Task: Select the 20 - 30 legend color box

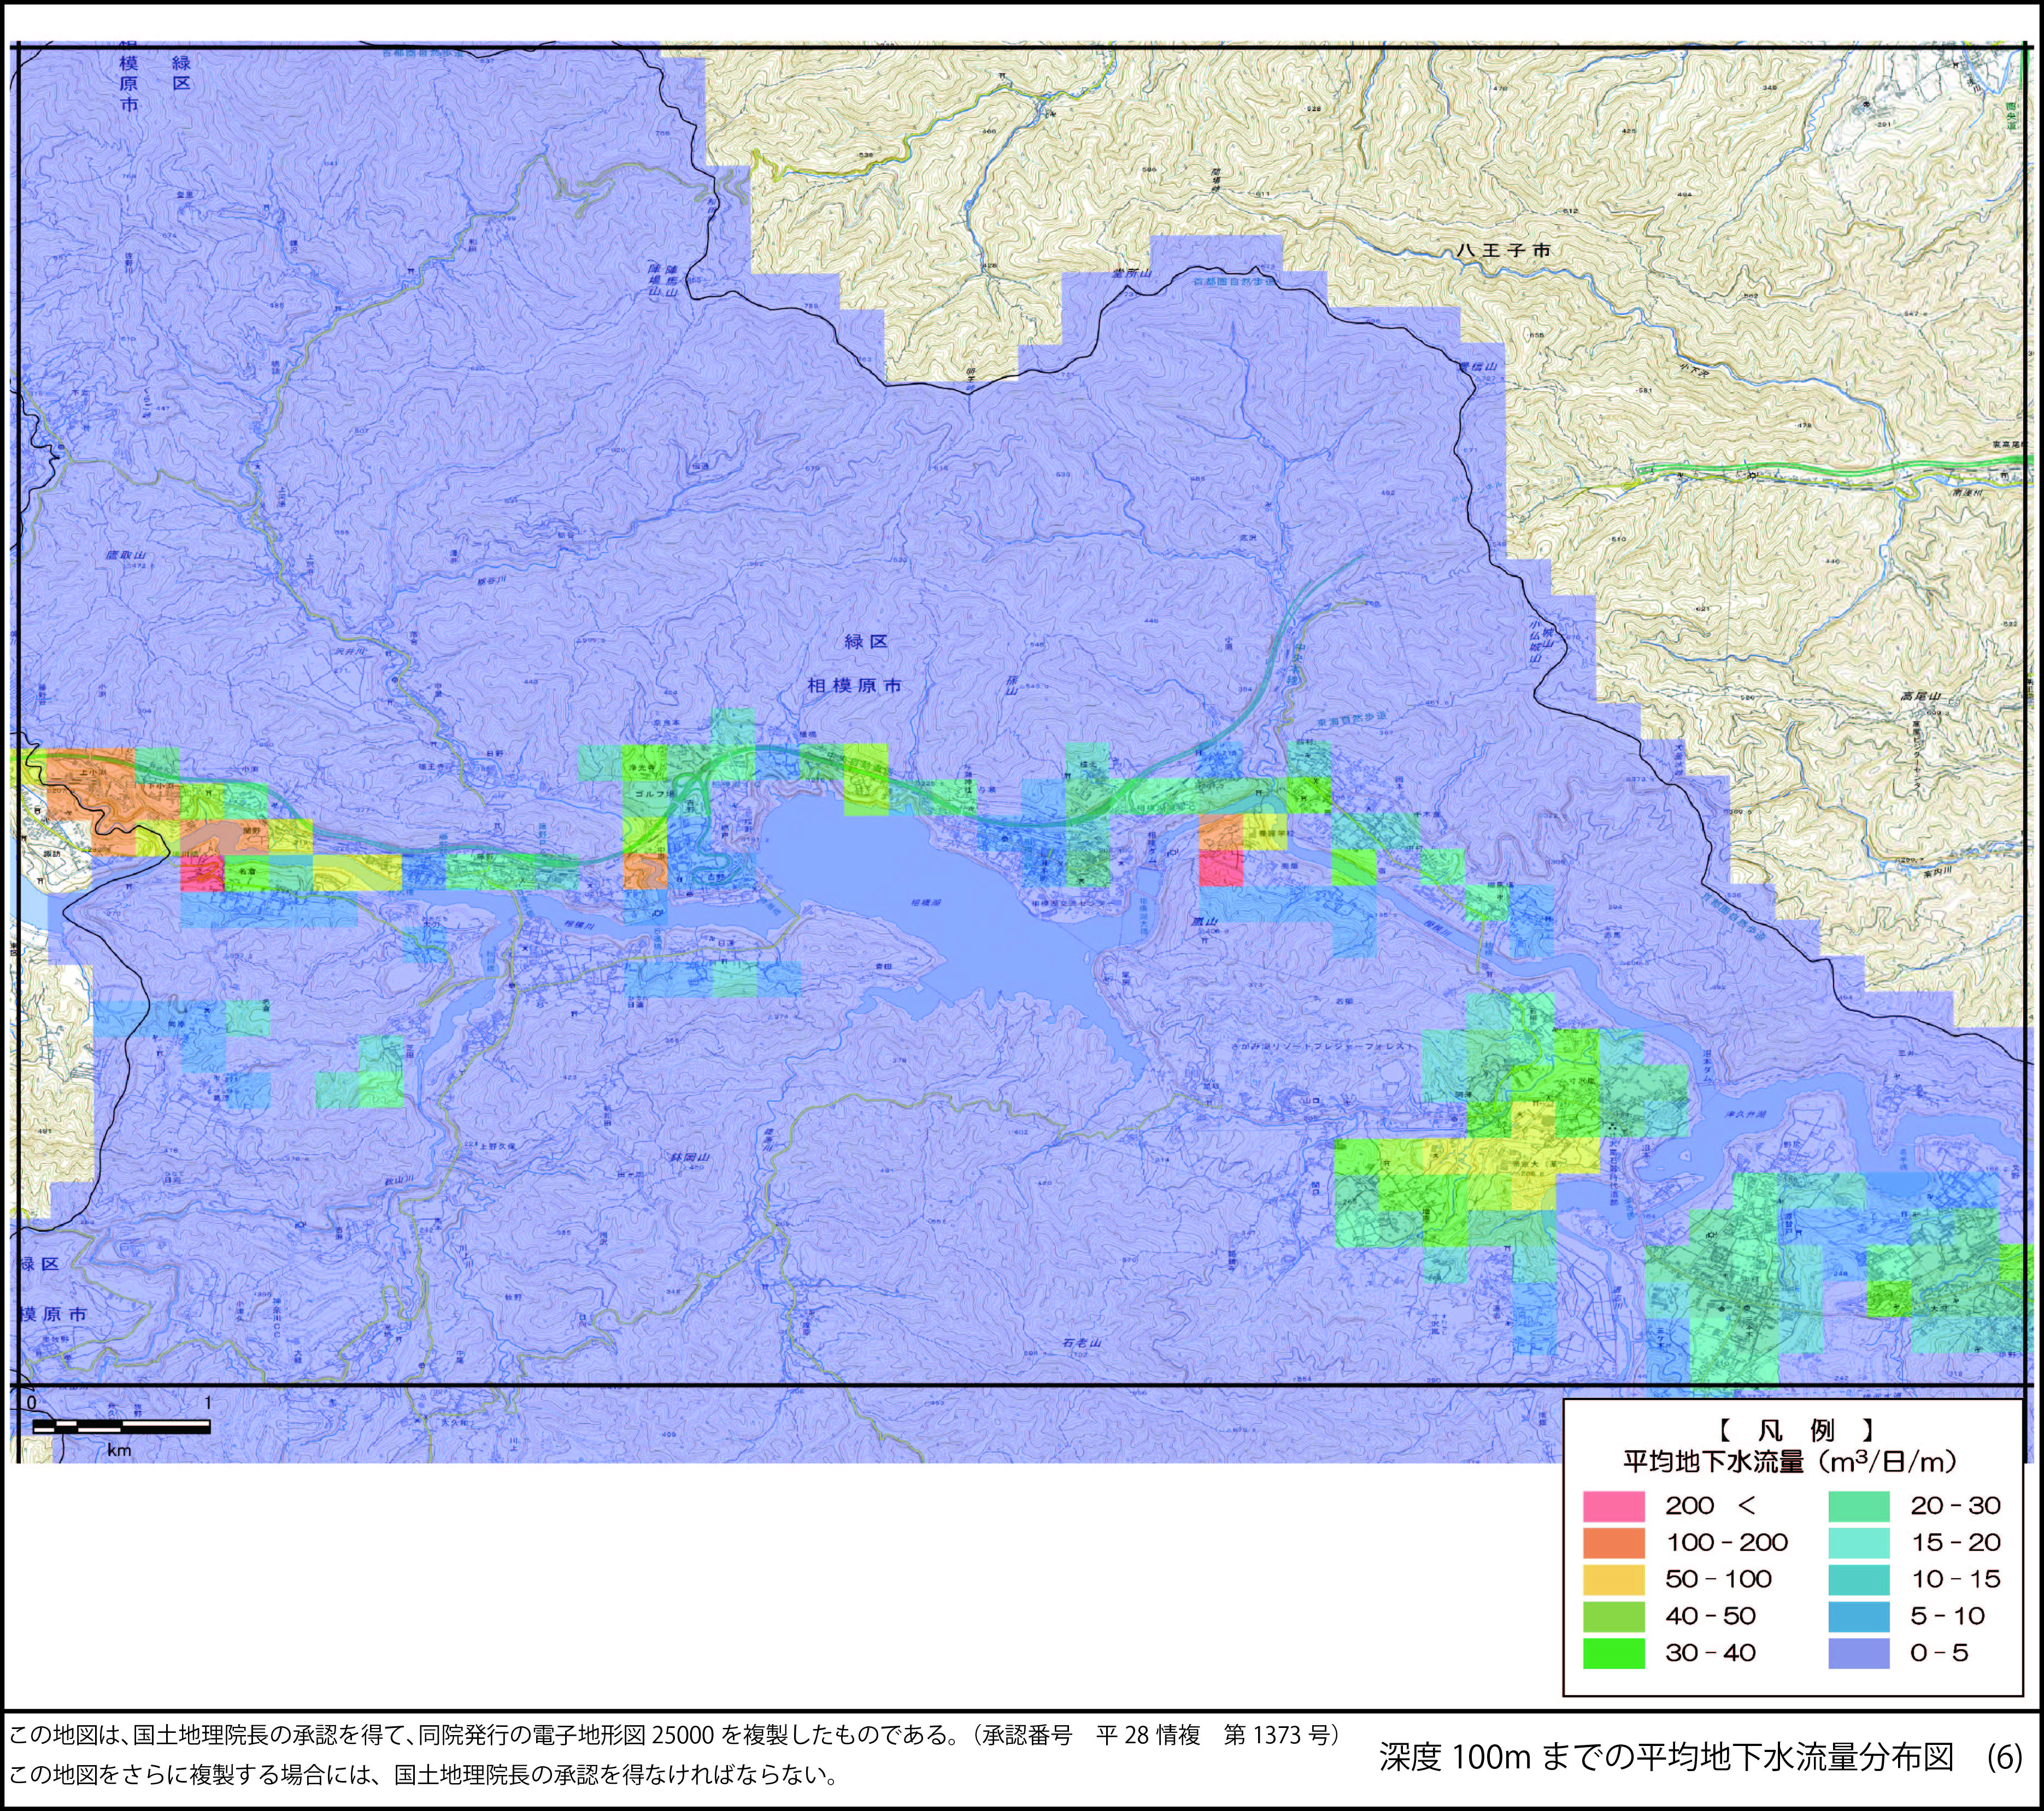Action: (1859, 1506)
